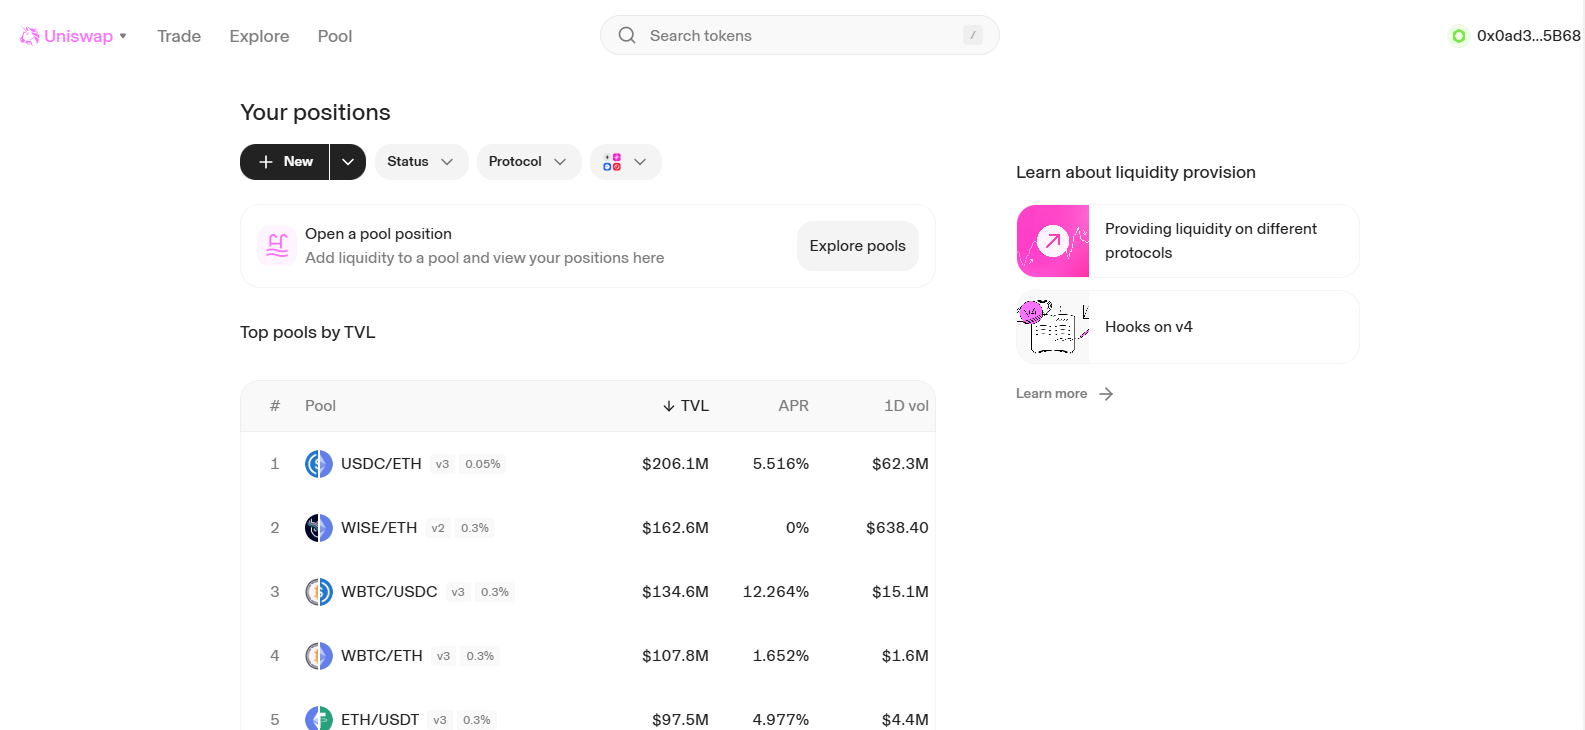
Task: Click the $1.6M volume value
Action: [905, 656]
